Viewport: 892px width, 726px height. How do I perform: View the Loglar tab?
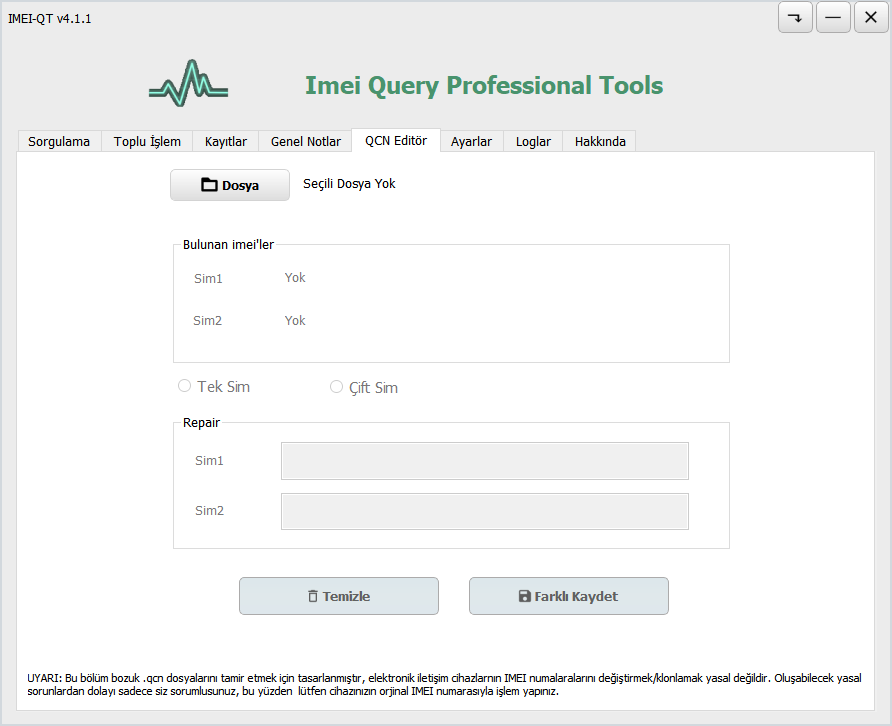click(533, 141)
